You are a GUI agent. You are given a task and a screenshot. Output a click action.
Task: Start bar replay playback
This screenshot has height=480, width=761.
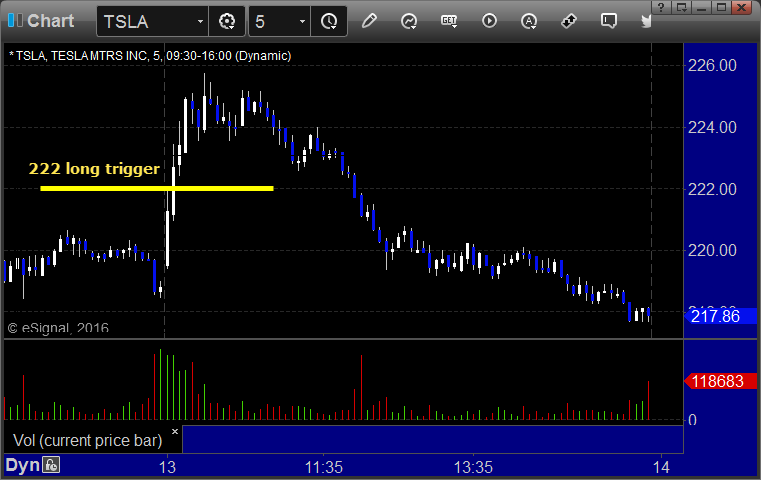point(489,21)
